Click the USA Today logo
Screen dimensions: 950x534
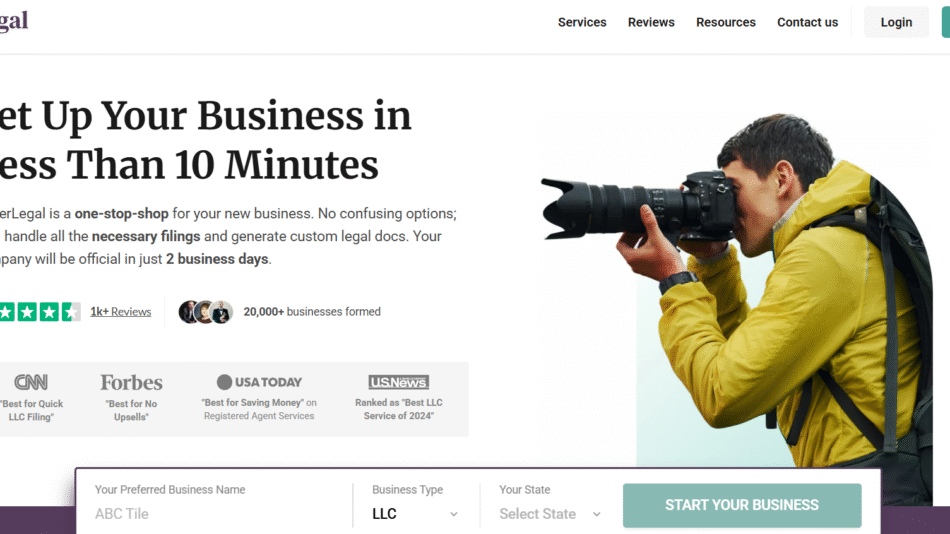coord(259,382)
